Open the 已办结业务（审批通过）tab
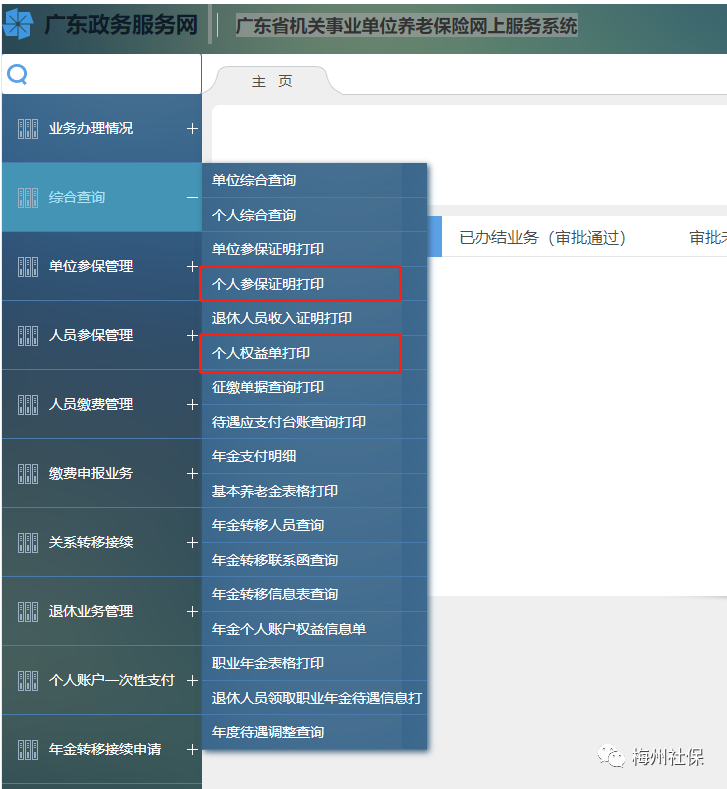Image resolution: width=727 pixels, height=789 pixels. [x=542, y=237]
